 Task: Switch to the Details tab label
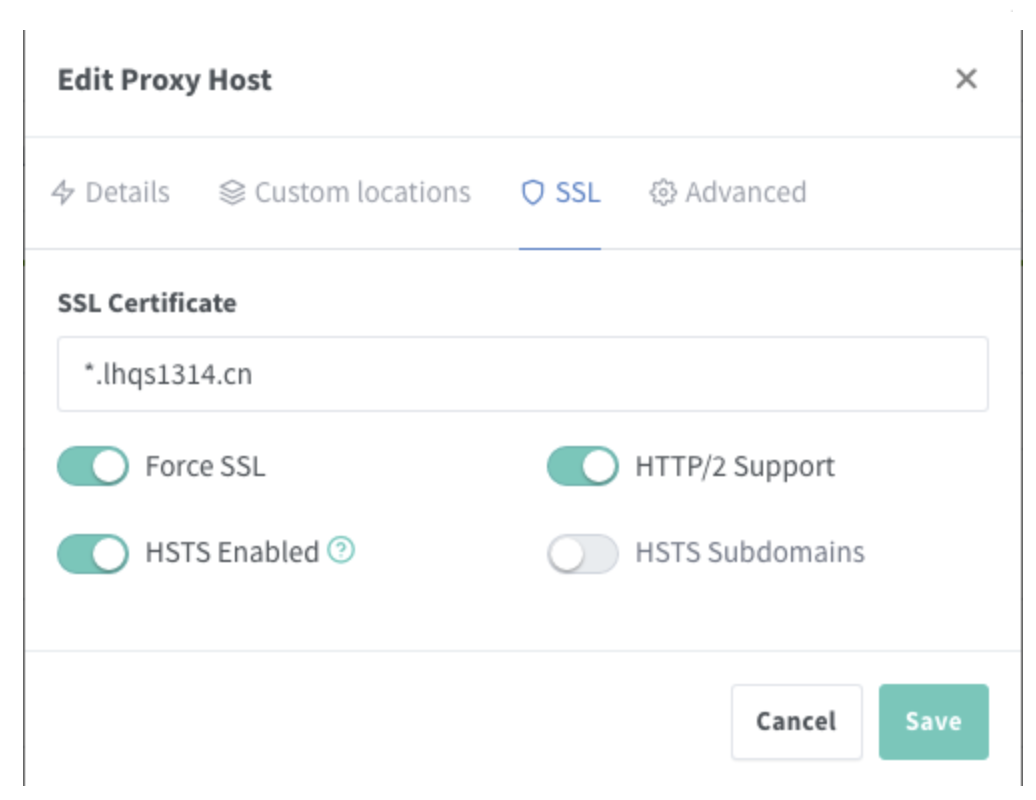(x=127, y=192)
